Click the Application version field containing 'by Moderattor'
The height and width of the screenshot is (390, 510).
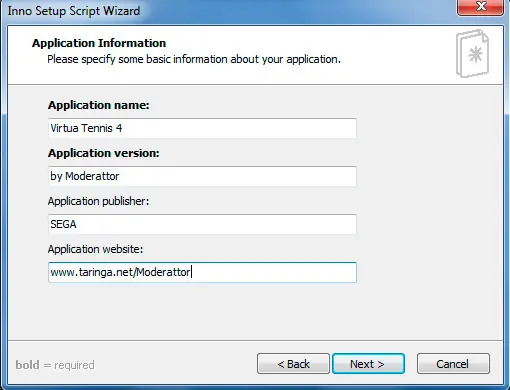tap(202, 176)
